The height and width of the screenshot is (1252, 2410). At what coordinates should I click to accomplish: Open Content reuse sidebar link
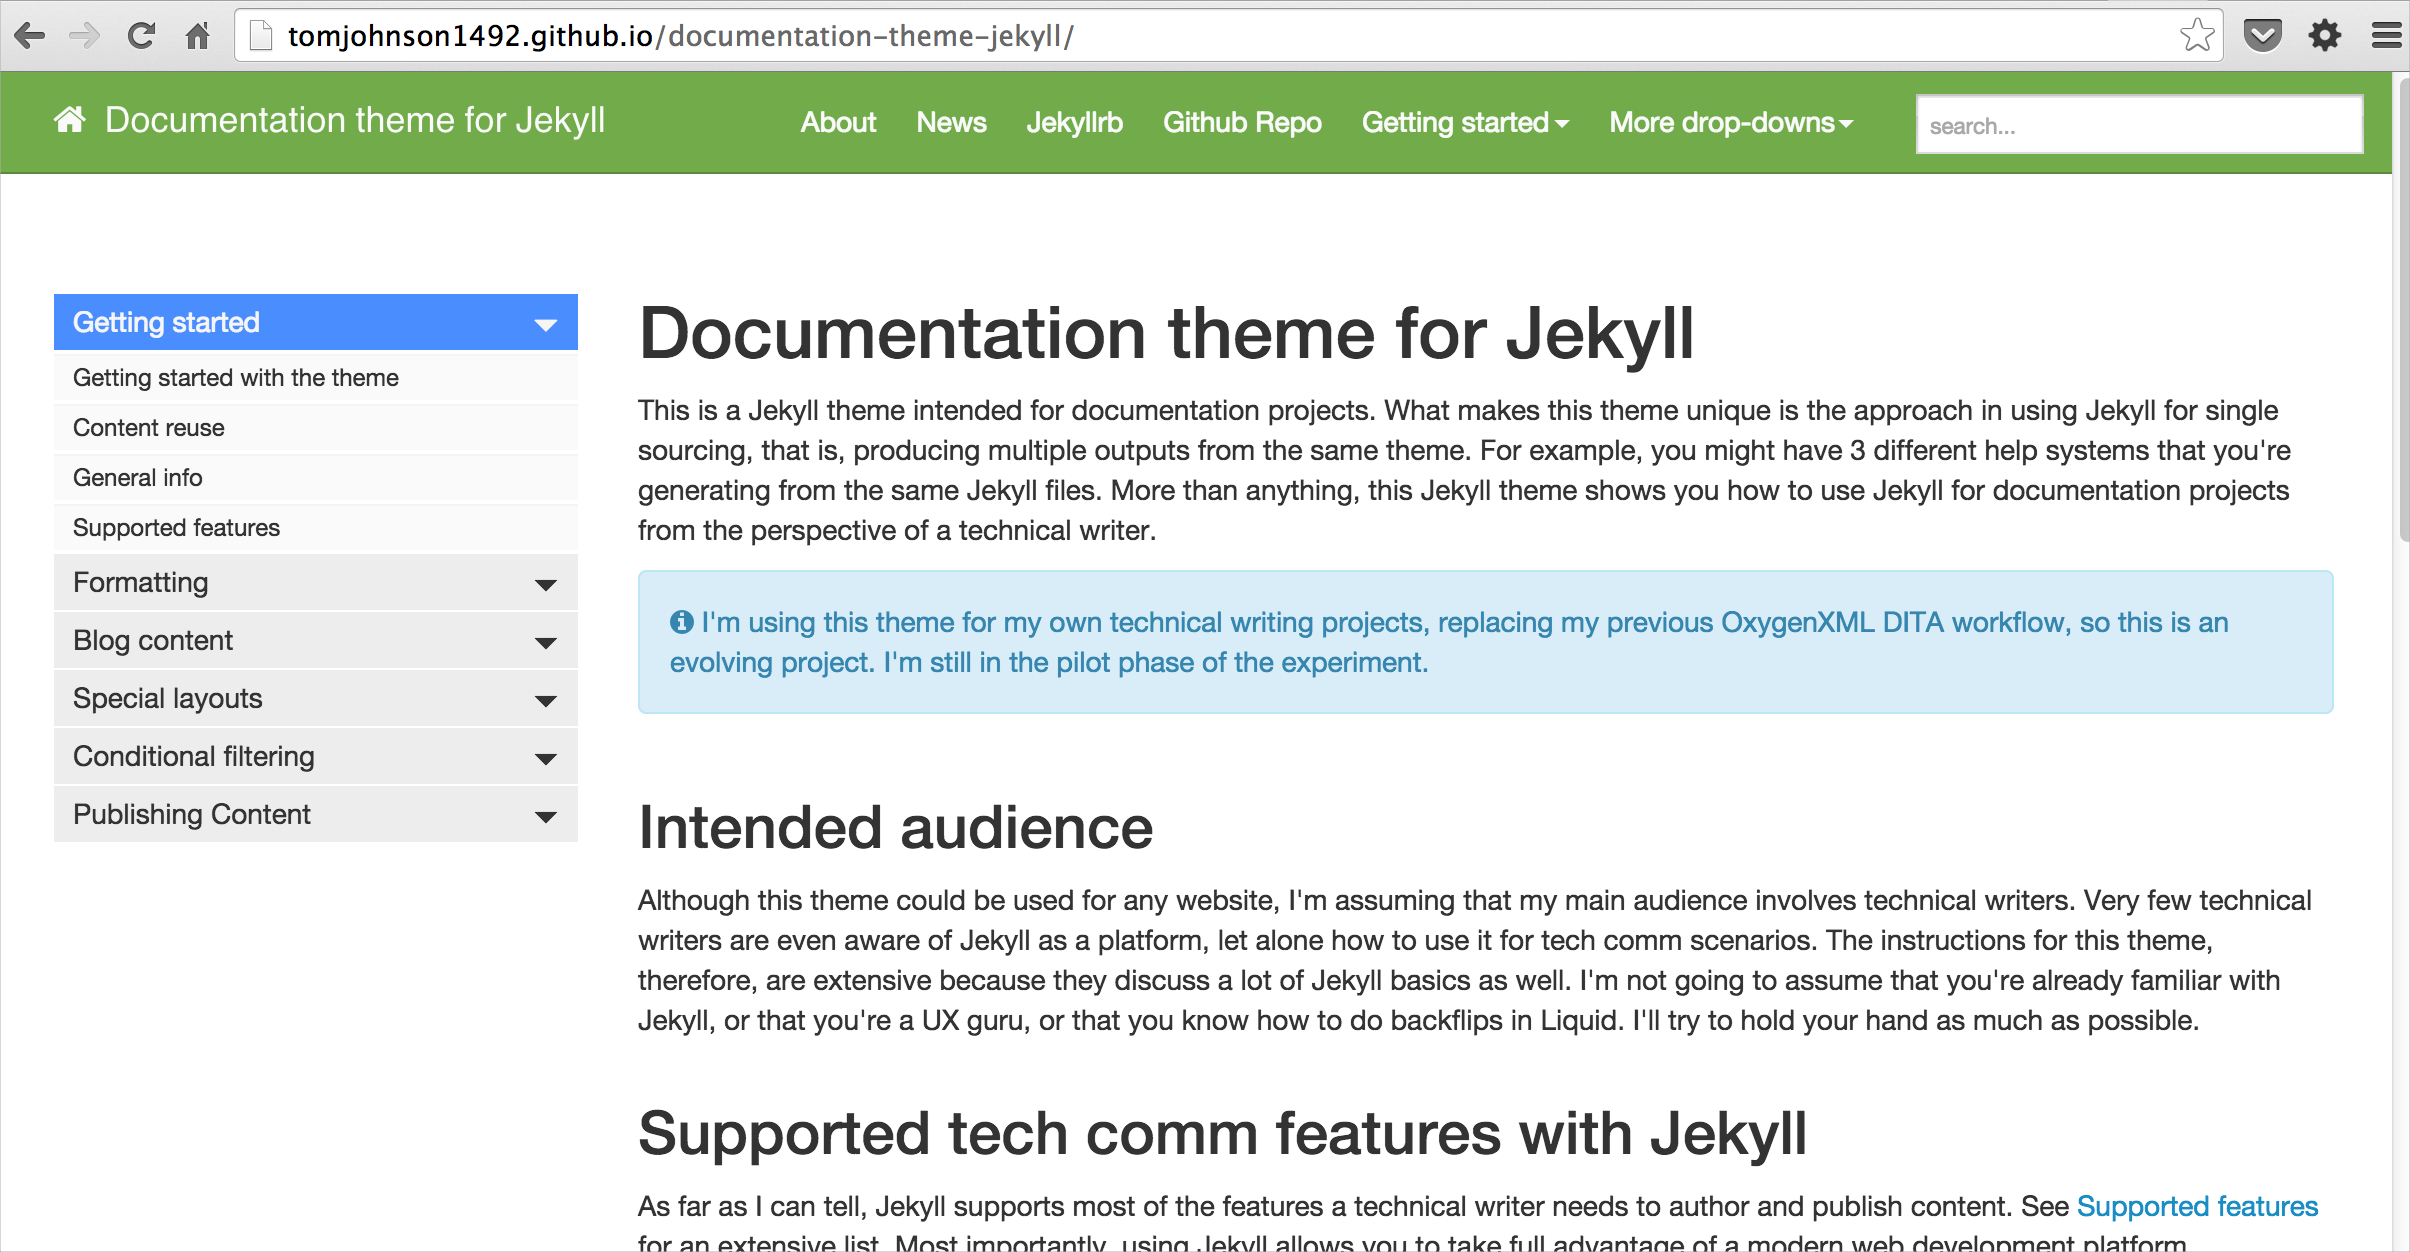click(149, 428)
